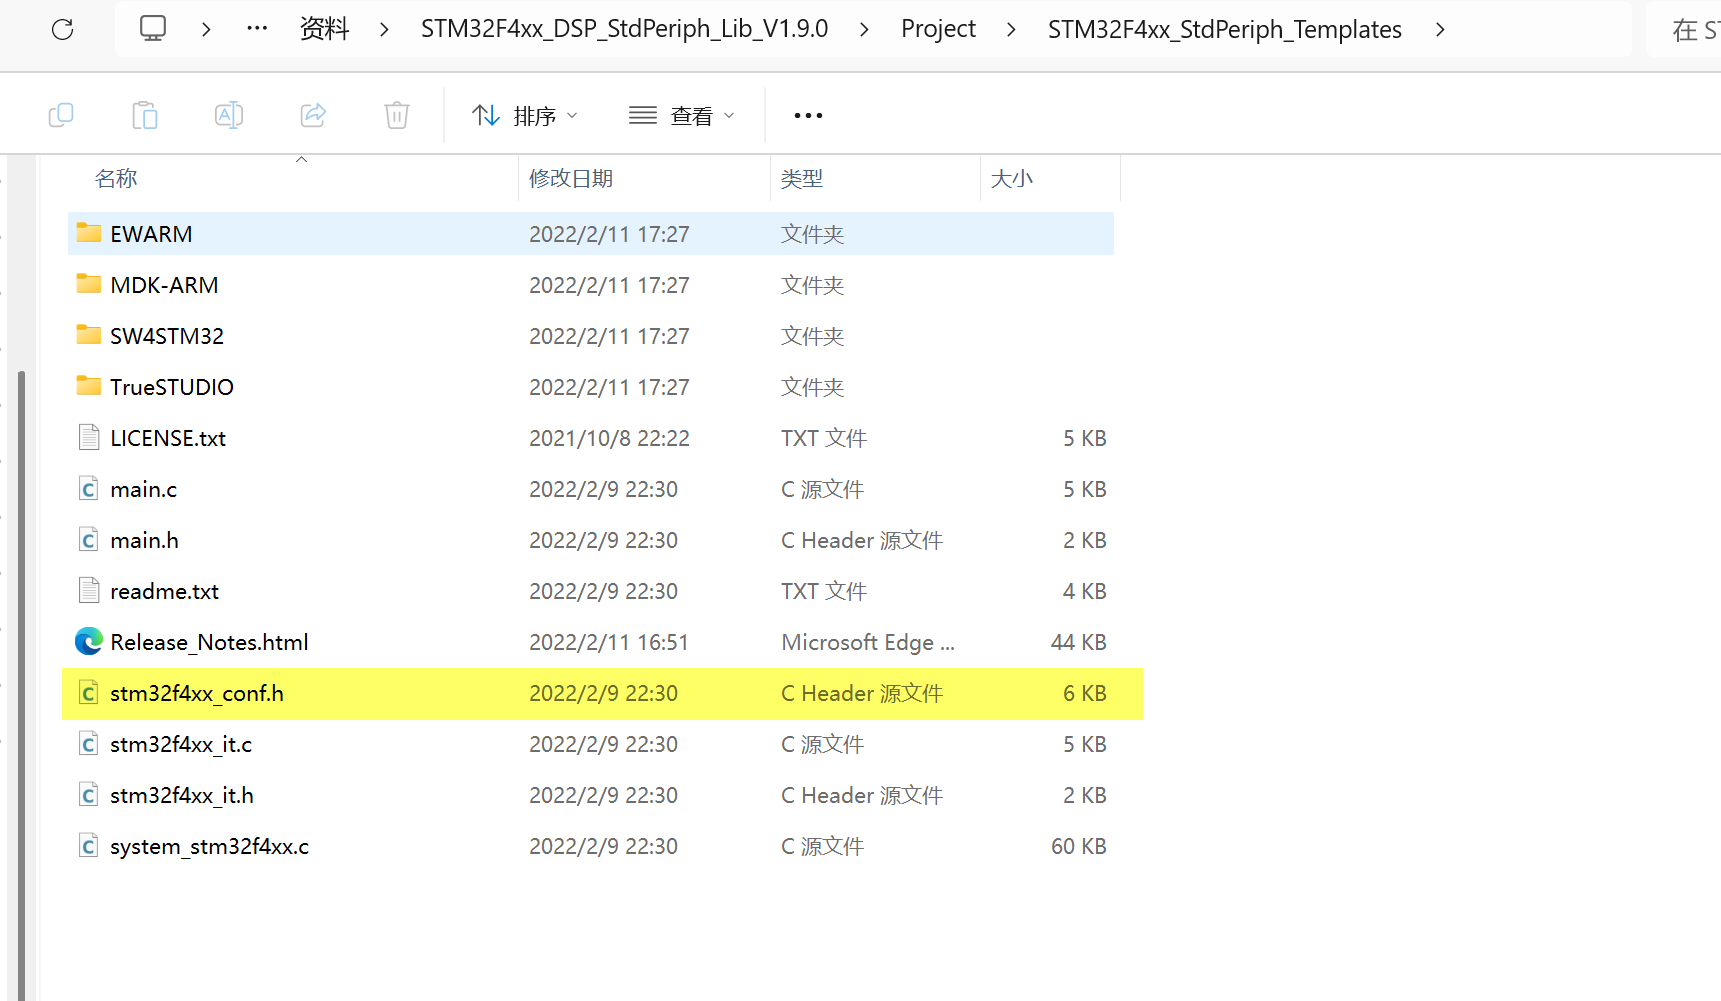Viewport: 1721px width, 1001px height.
Task: Go to Project folder in breadcrumb
Action: pos(938,29)
